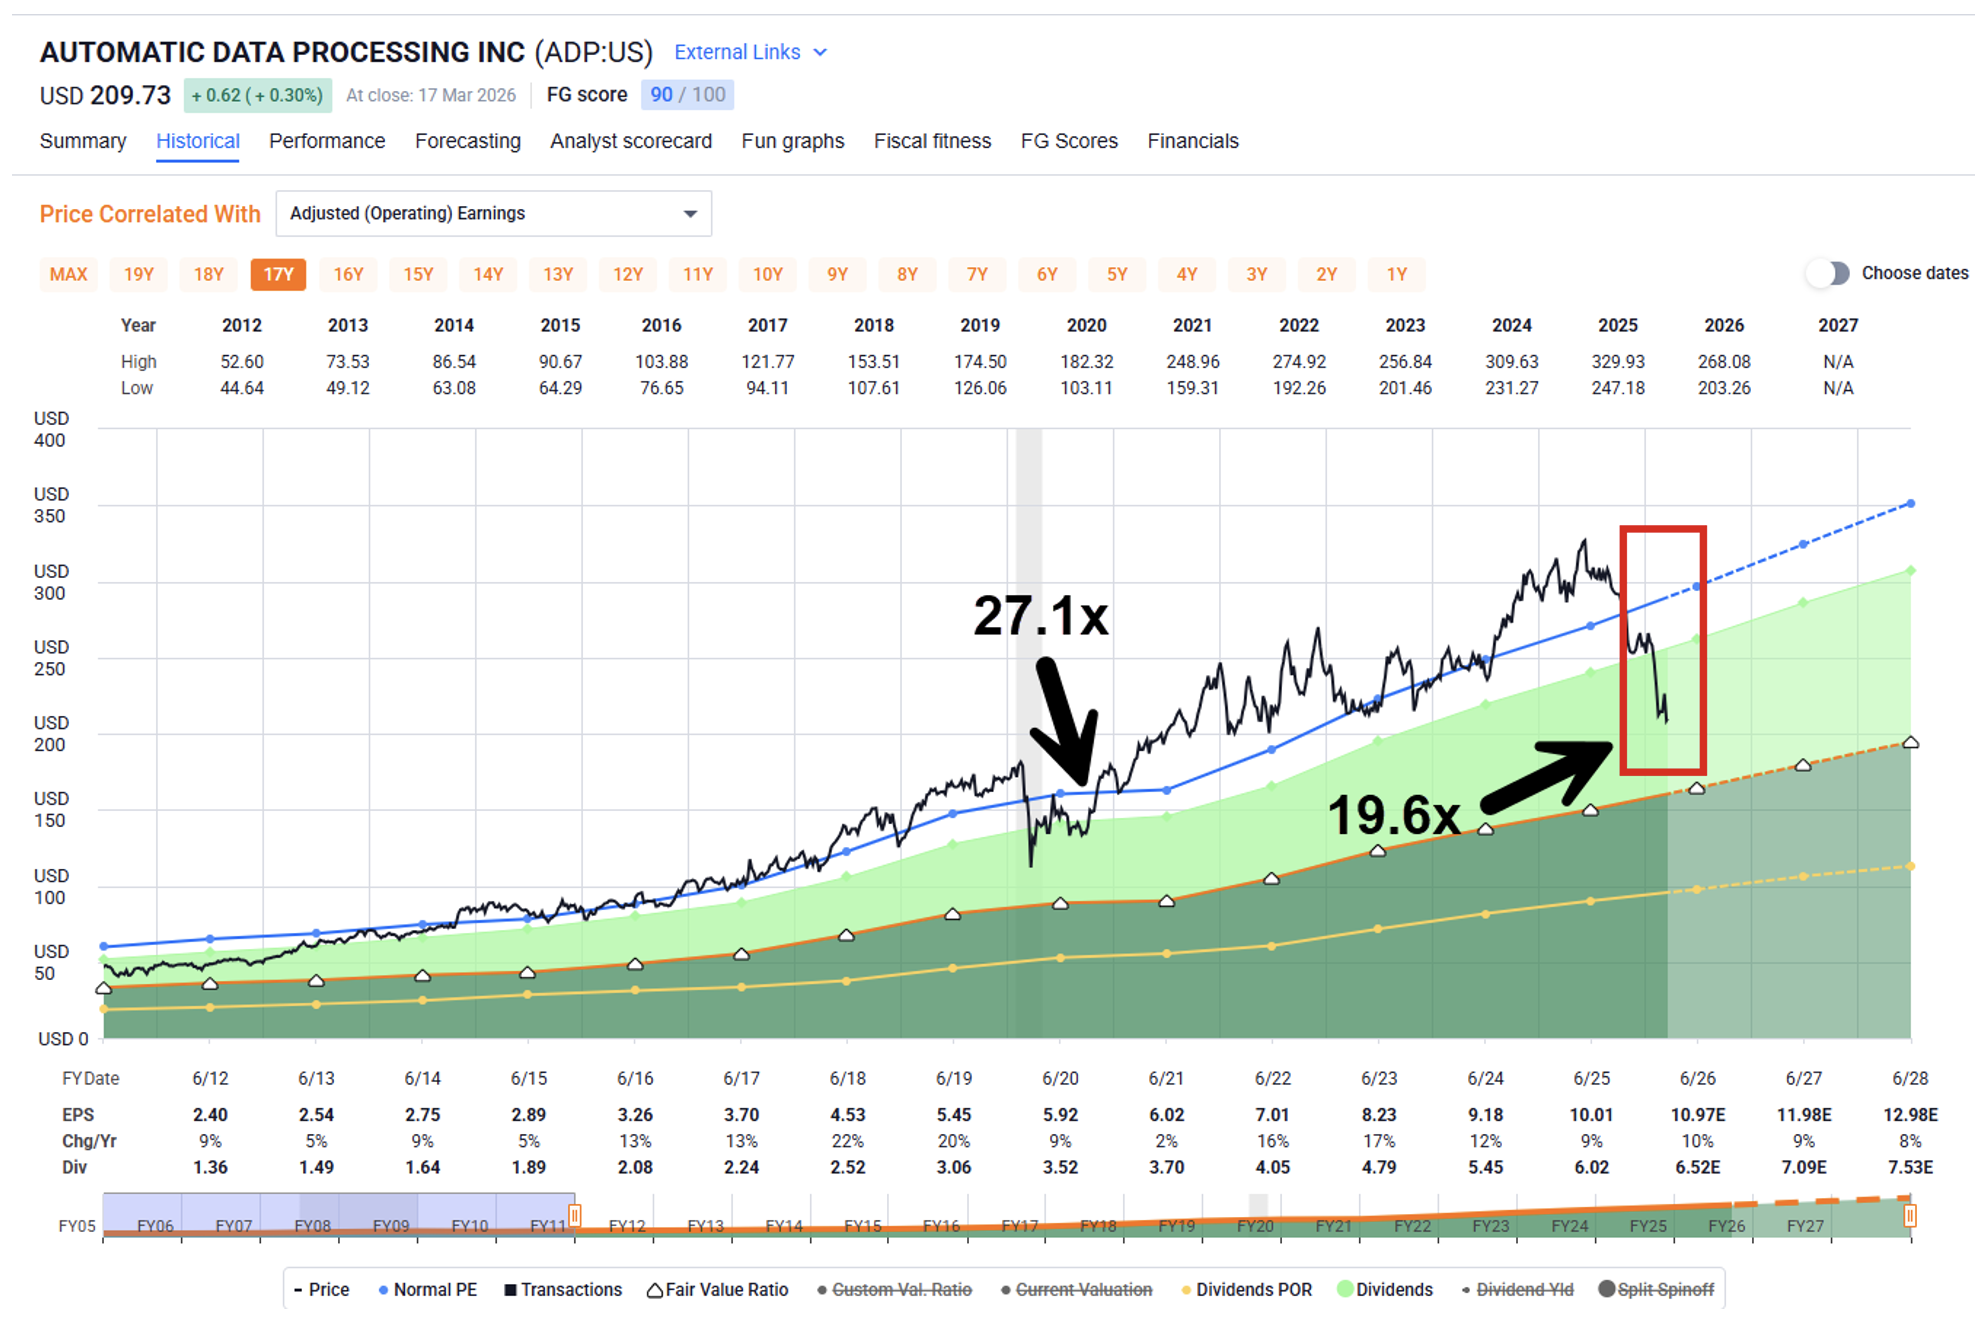
Task: Toggle Dividends POR legend dot
Action: point(1186,1290)
